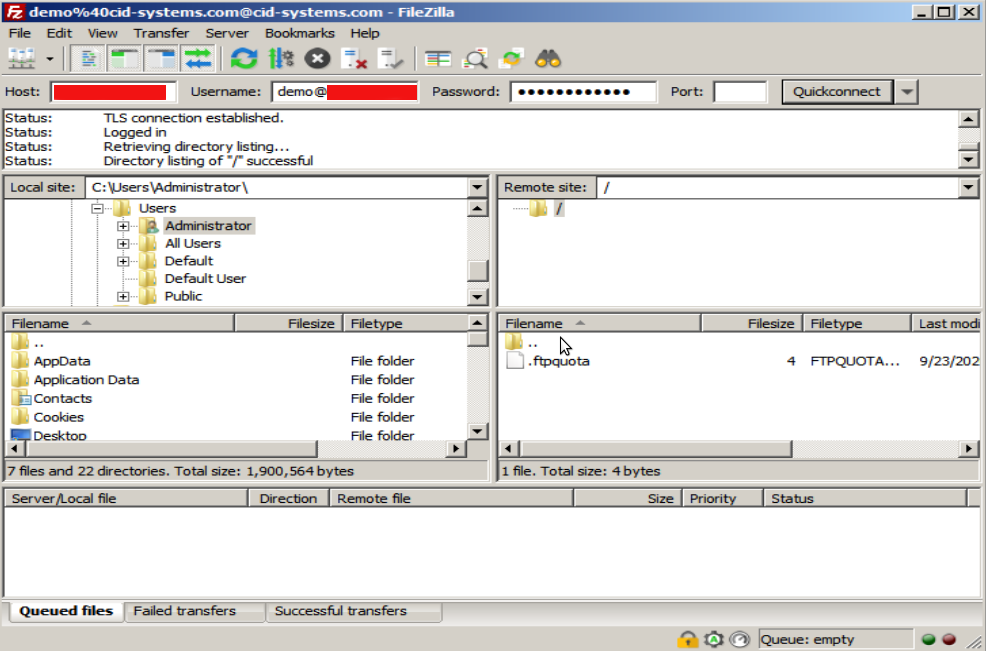This screenshot has width=986, height=651.
Task: Click the Password input field
Action: 584,92
